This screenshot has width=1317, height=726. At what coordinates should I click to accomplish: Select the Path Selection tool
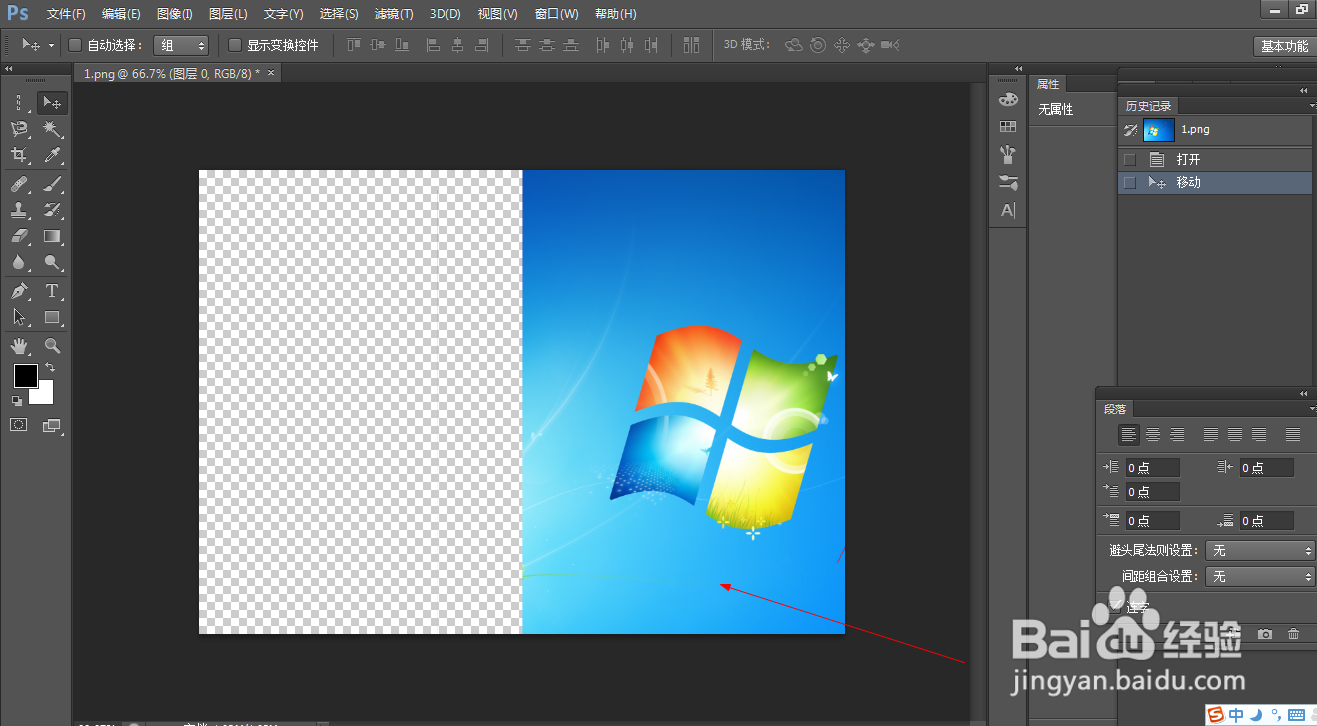click(19, 317)
